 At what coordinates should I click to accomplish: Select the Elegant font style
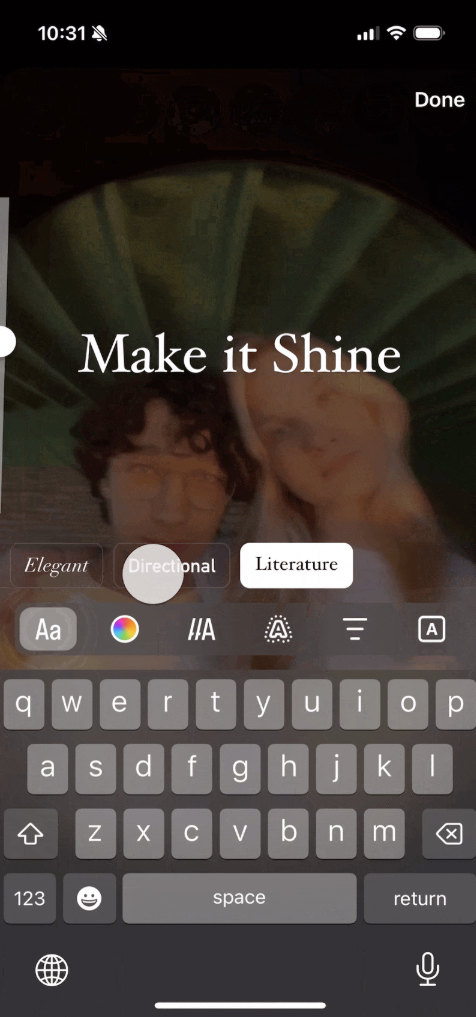(x=56, y=565)
